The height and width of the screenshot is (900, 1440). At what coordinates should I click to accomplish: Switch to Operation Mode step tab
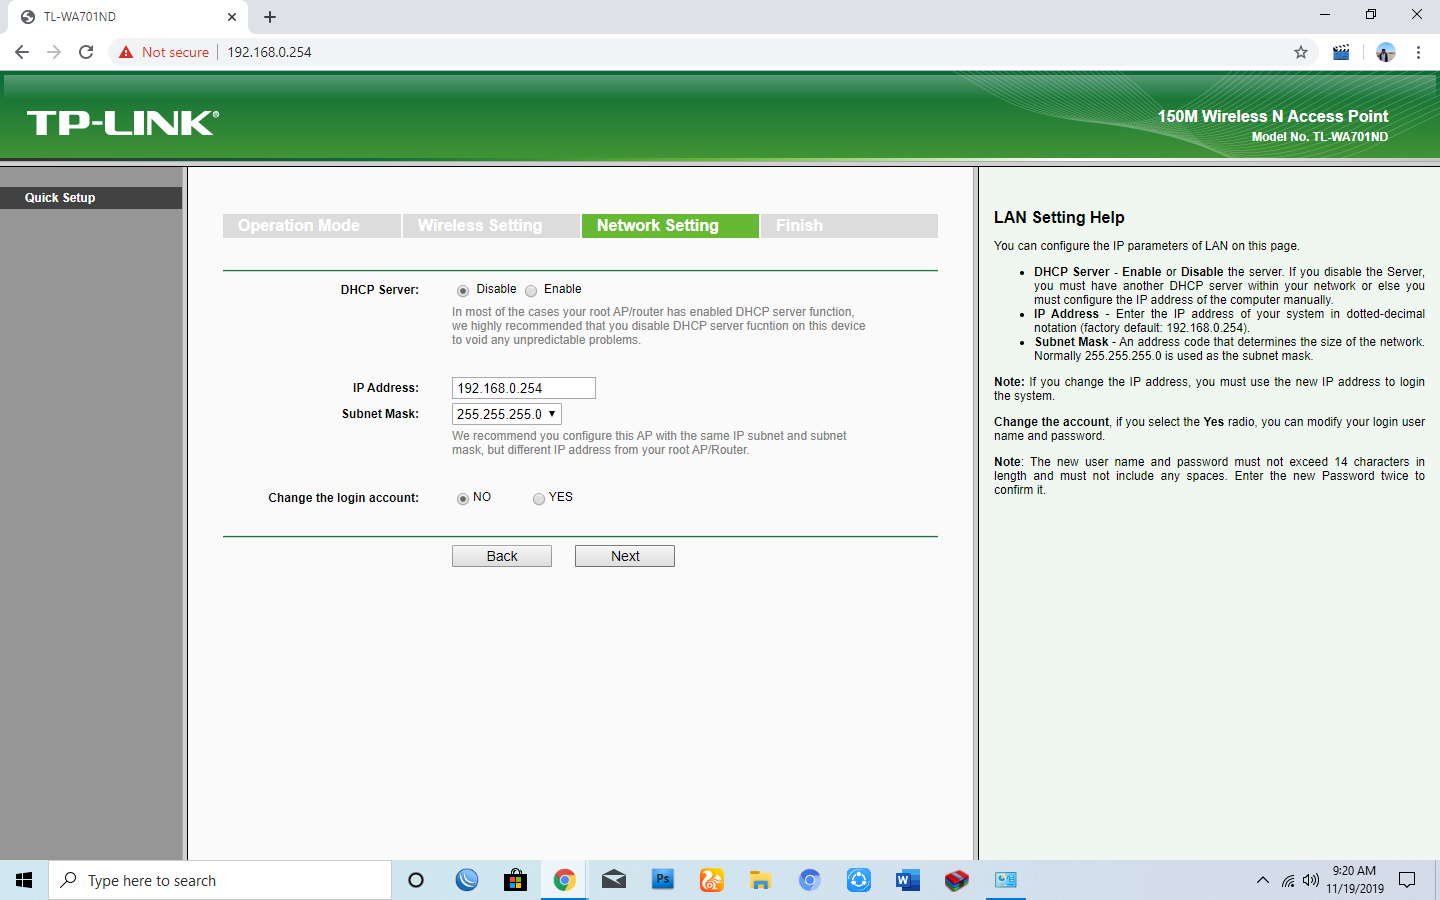[311, 226]
